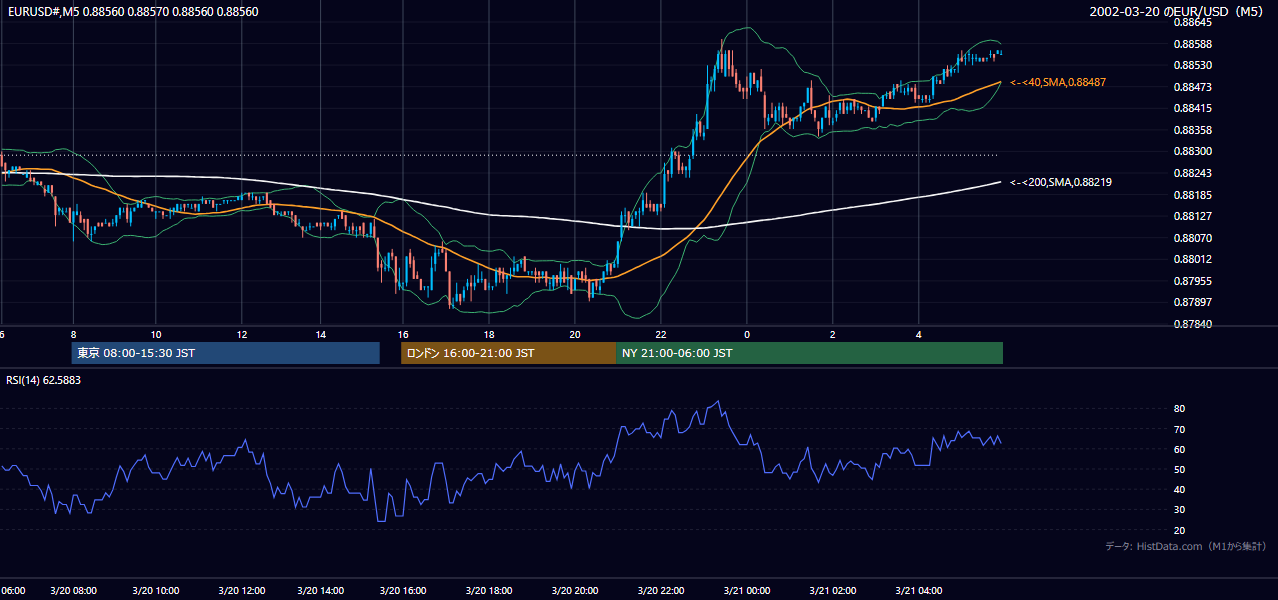Click bottom time label 3/20 22:00
Viewport: 1278px width, 600px height.
pos(661,591)
